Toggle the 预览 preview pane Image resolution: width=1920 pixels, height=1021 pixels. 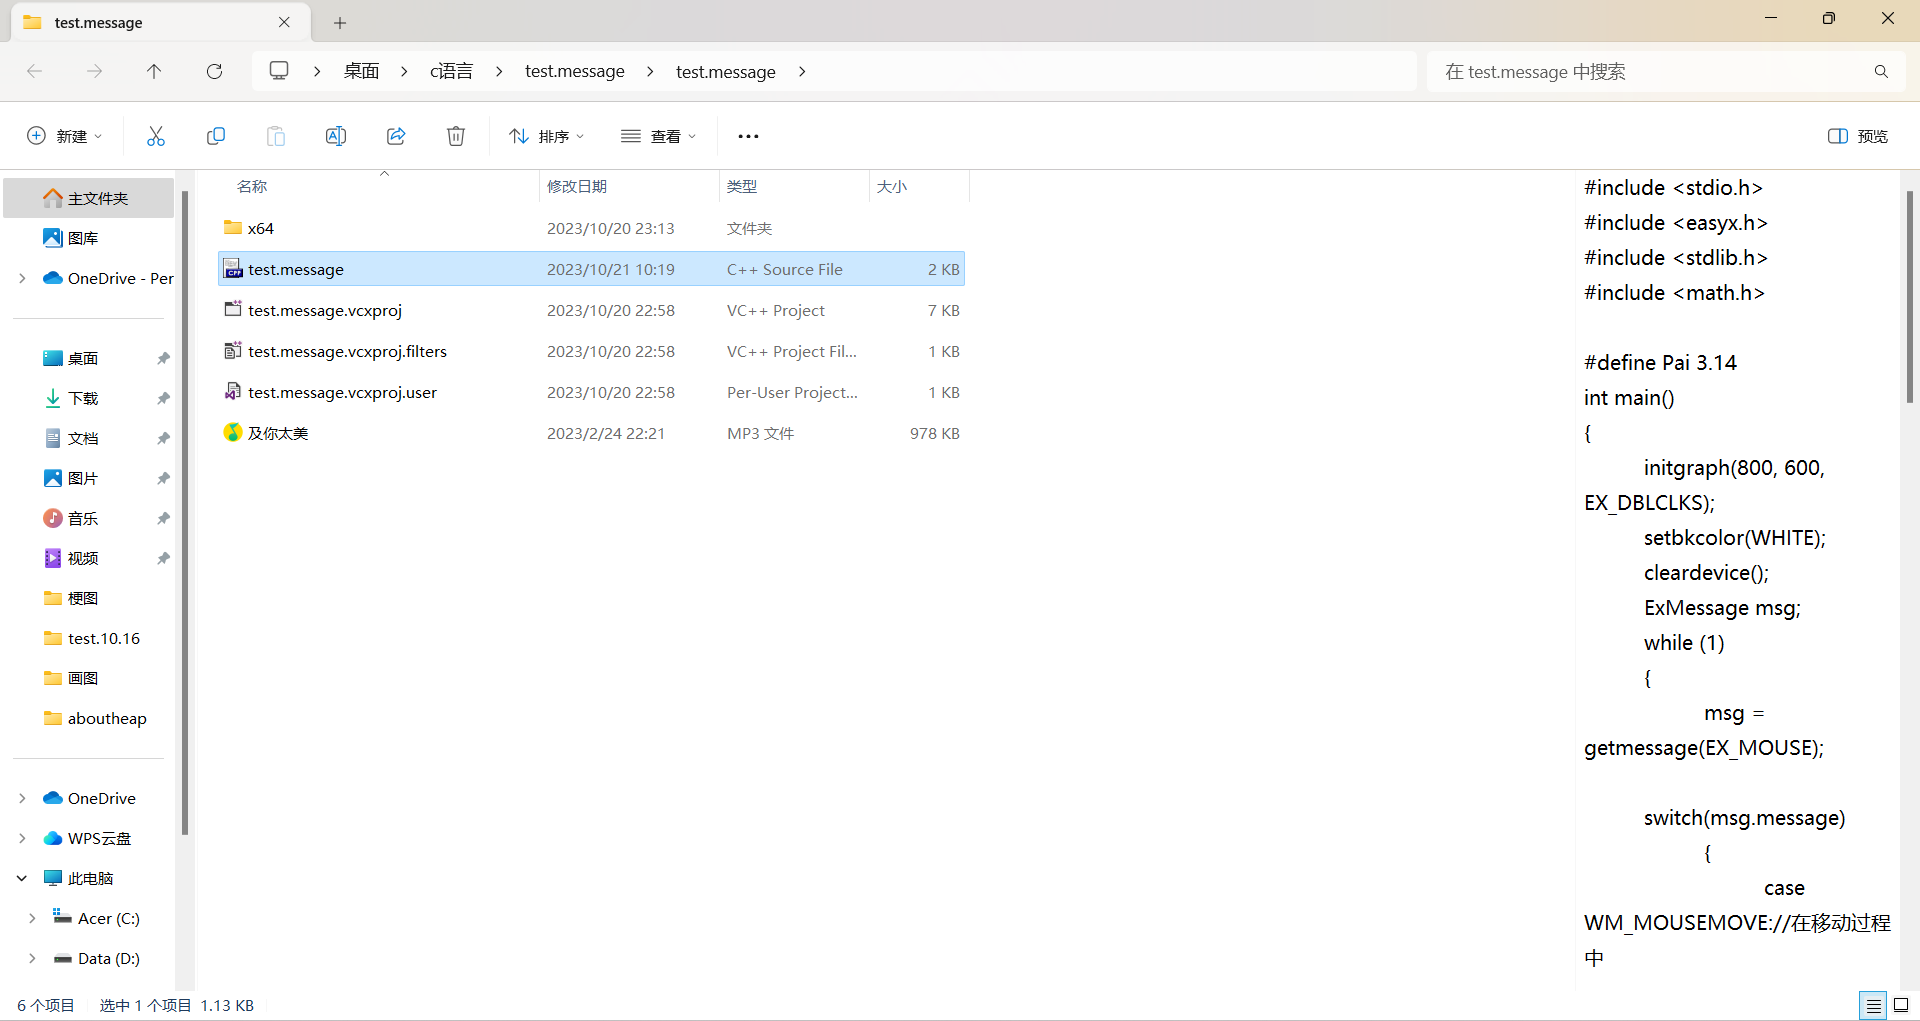[x=1858, y=136]
